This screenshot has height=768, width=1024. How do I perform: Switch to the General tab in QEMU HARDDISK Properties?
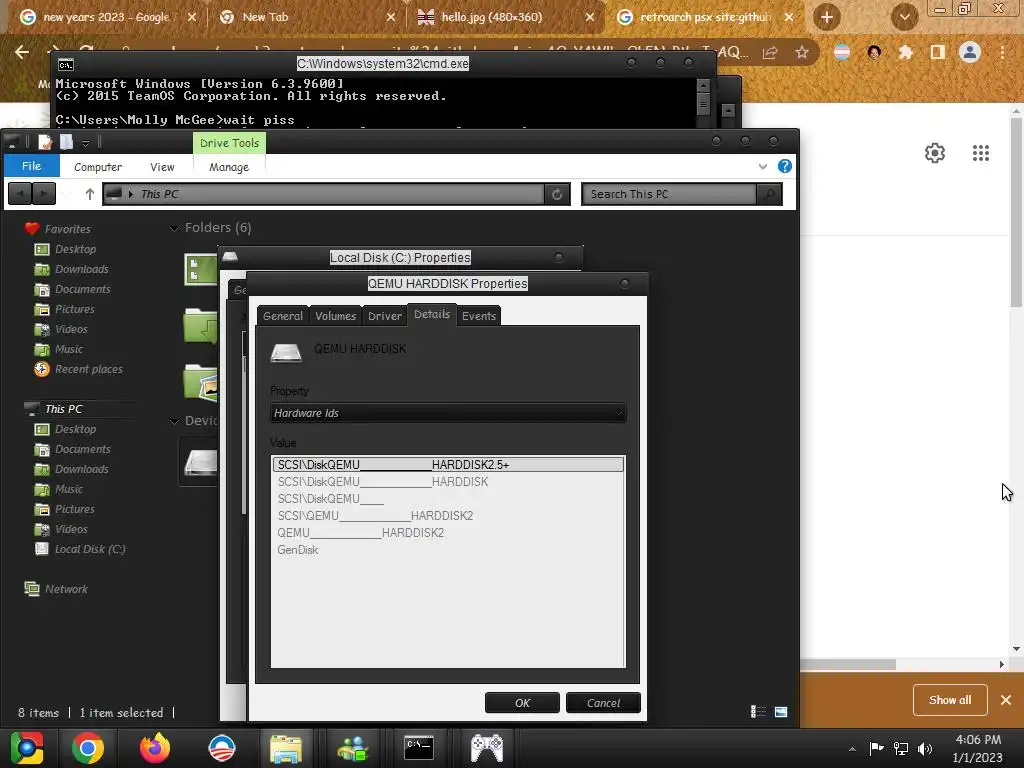coord(283,315)
